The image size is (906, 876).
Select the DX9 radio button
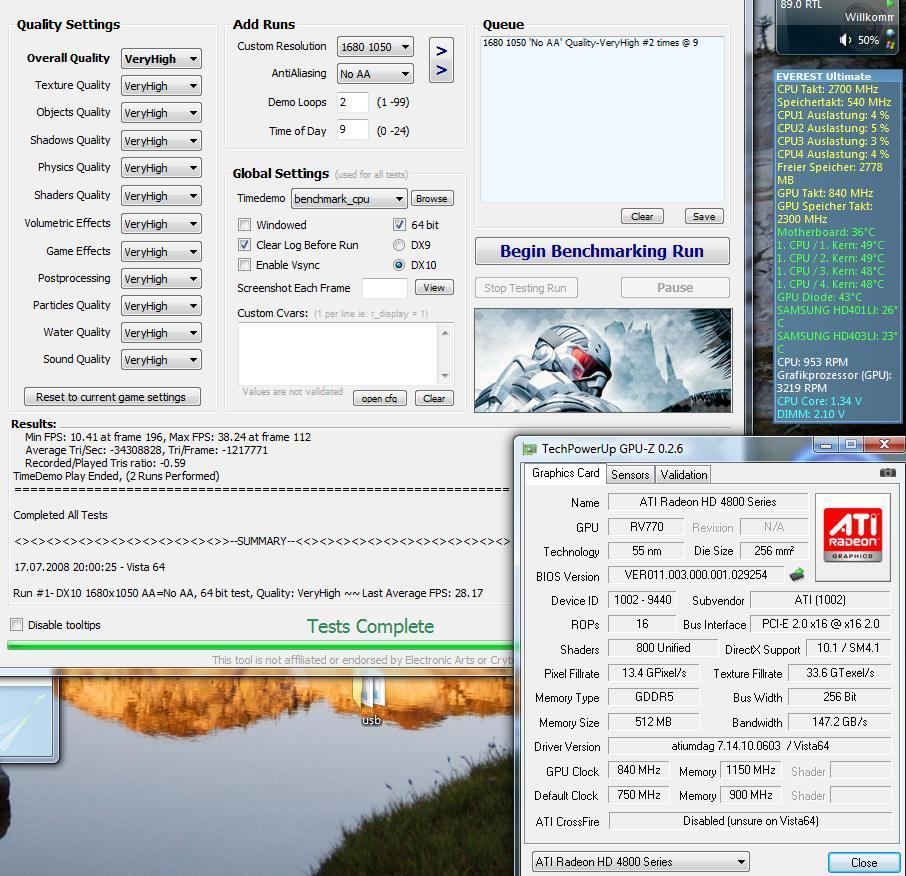click(399, 245)
